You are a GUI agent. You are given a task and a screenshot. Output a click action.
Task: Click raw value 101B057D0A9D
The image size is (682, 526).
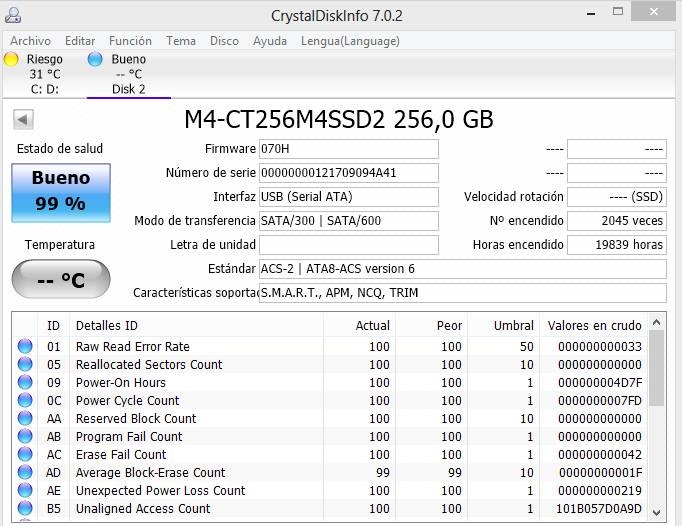[599, 508]
